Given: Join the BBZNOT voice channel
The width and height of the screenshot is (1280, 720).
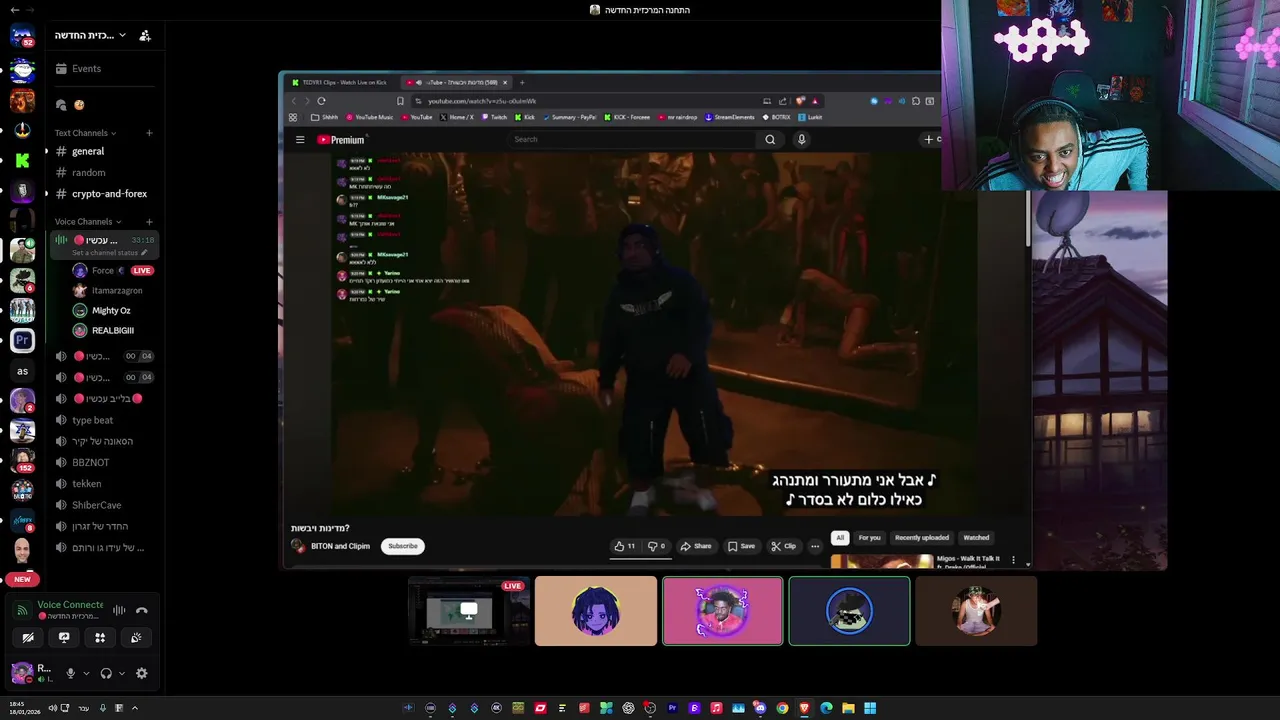Looking at the screenshot, I should [x=104, y=463].
